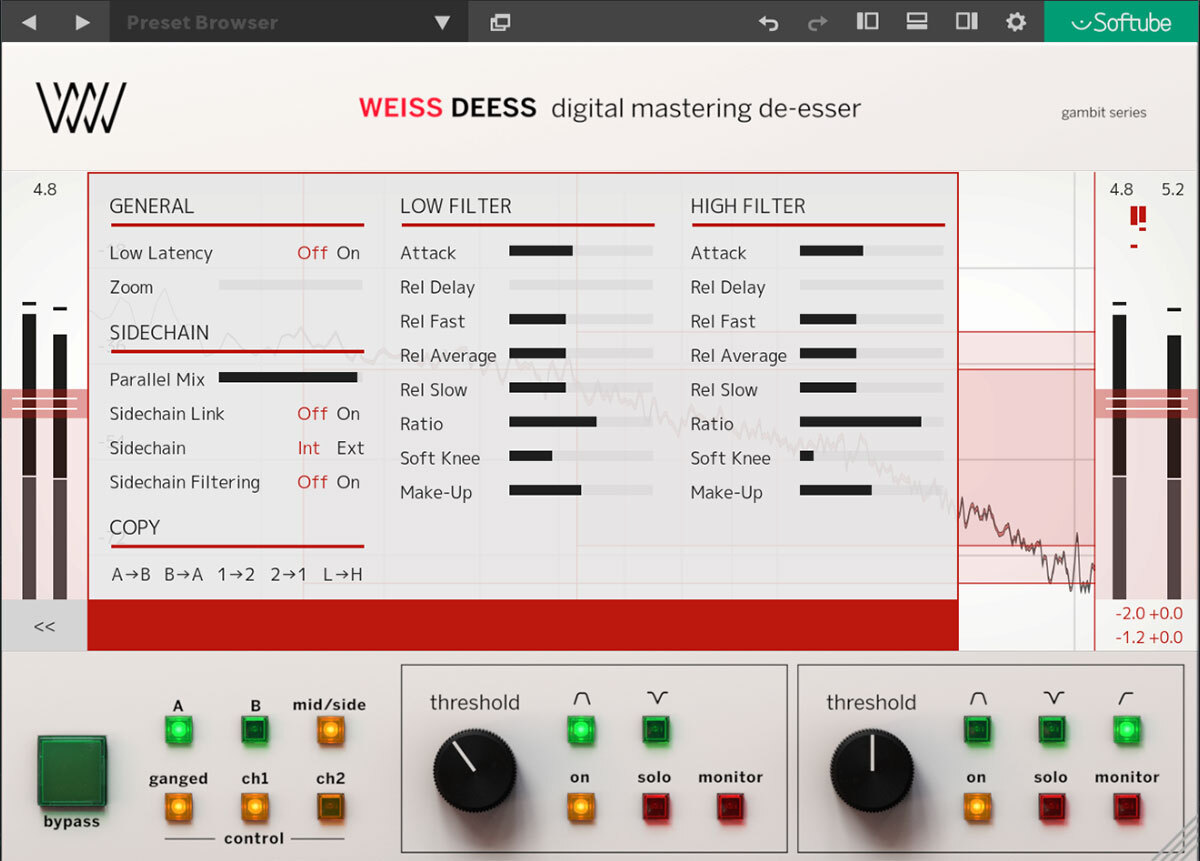Viewport: 1200px width, 861px height.
Task: Set Sidechain Link to Off
Action: click(312, 413)
